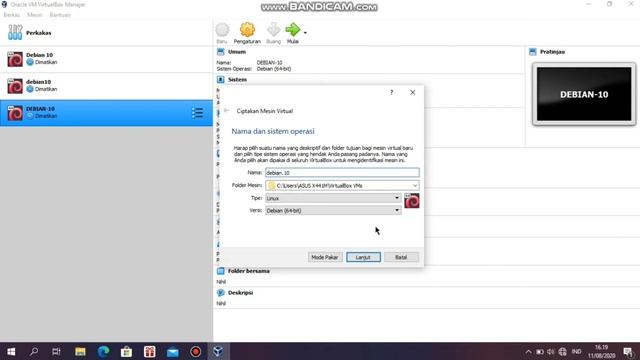Viewport: 640px width, 360px height.
Task: Click the battery icon in system tray
Action: tap(540, 352)
